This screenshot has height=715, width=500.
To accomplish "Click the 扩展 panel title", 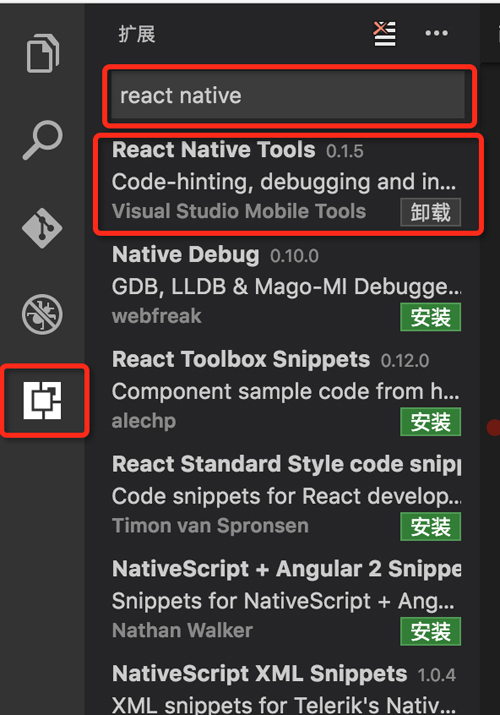I will (x=137, y=34).
